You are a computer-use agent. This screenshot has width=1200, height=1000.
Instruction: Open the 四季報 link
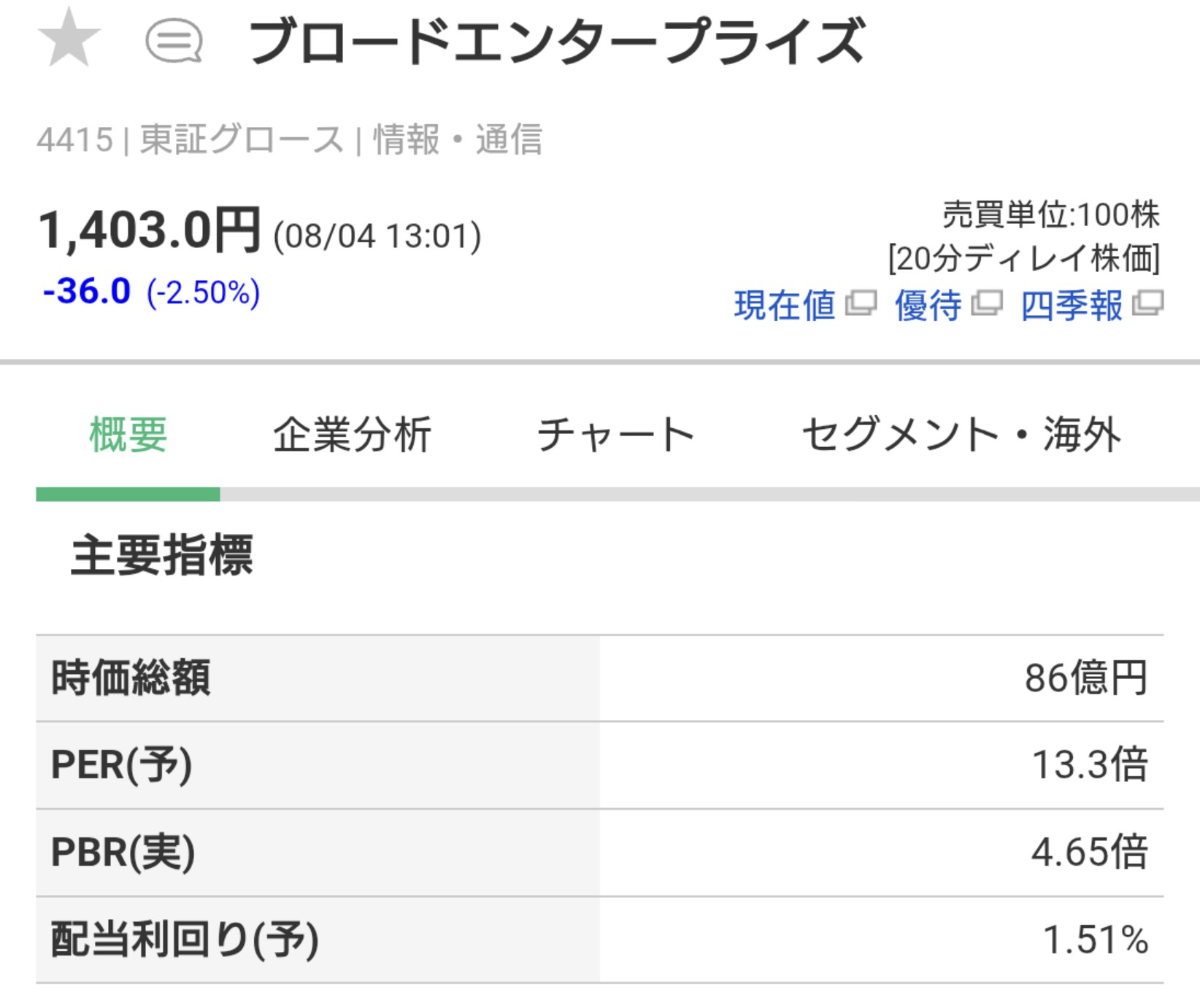[x=1072, y=306]
